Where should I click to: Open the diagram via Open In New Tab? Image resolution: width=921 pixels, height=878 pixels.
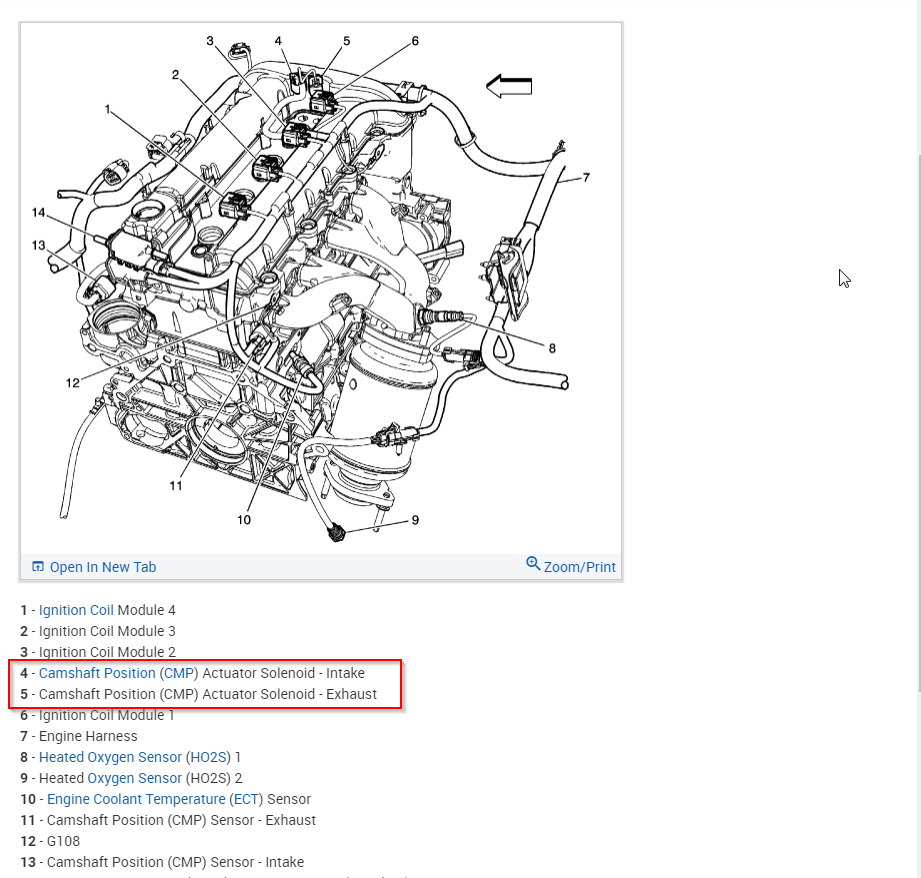[103, 567]
